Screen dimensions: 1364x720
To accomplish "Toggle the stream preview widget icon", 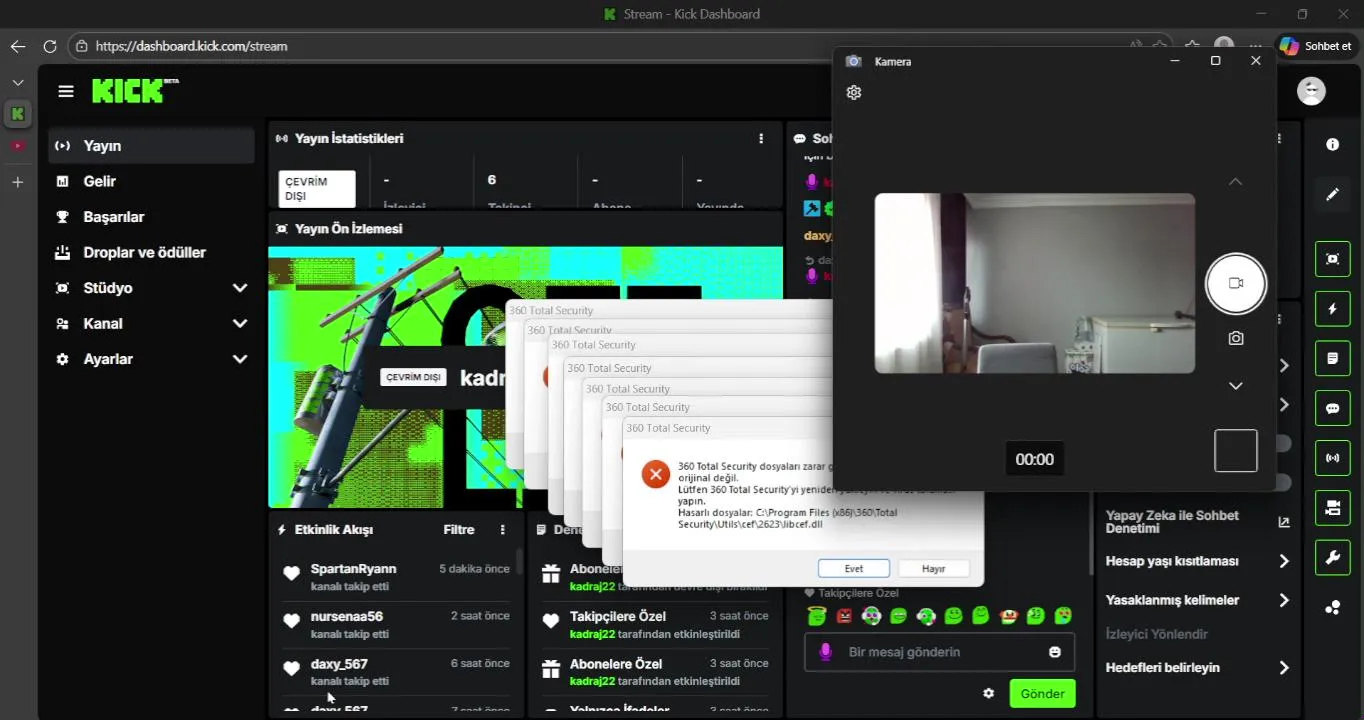I will point(1332,259).
